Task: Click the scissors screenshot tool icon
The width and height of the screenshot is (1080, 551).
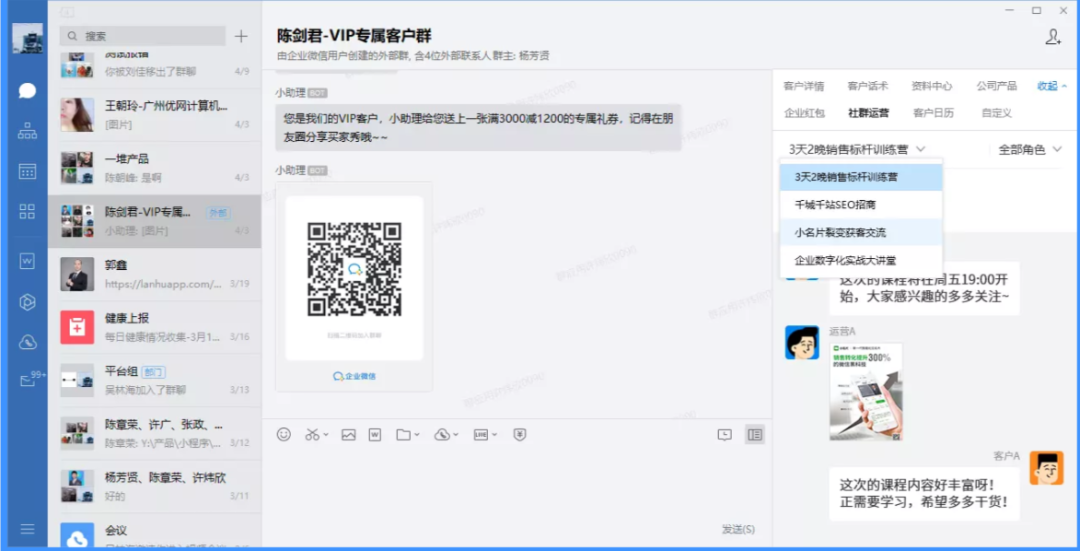Action: [x=312, y=434]
